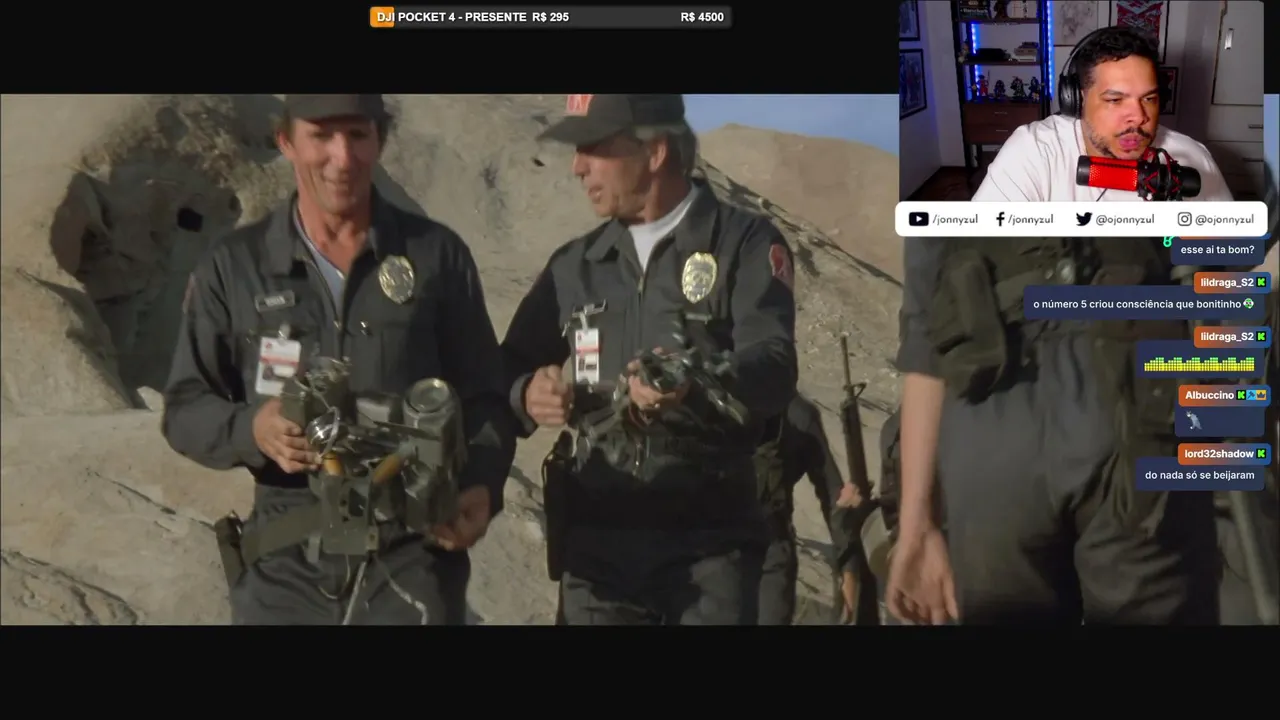Open the Twitter handle '@ojonnyzul'
The height and width of the screenshot is (720, 1280).
coord(1125,220)
